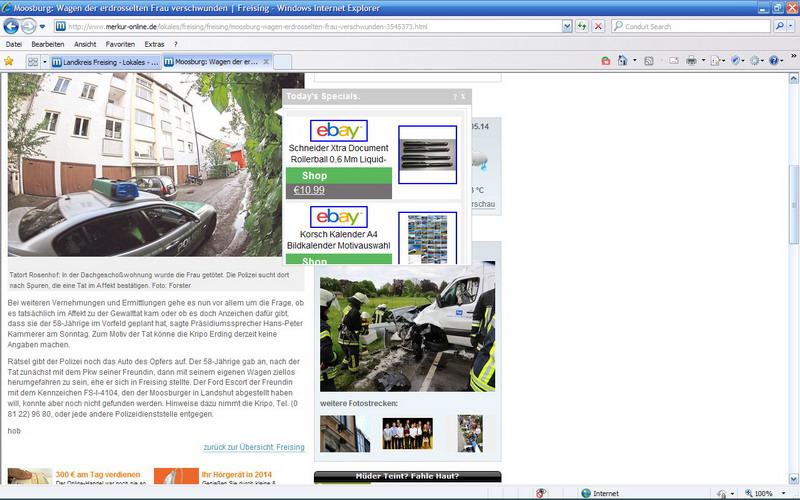800x500 pixels.
Task: Open Favorites with the yellow star icon
Action: [9, 62]
